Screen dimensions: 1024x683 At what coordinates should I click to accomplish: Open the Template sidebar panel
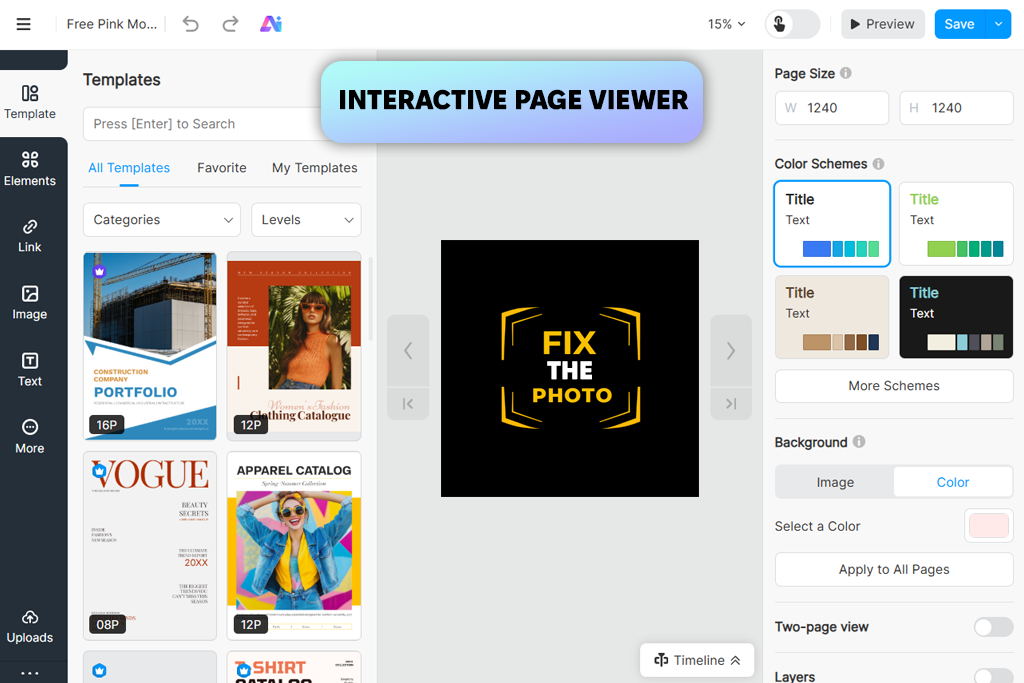[x=30, y=103]
